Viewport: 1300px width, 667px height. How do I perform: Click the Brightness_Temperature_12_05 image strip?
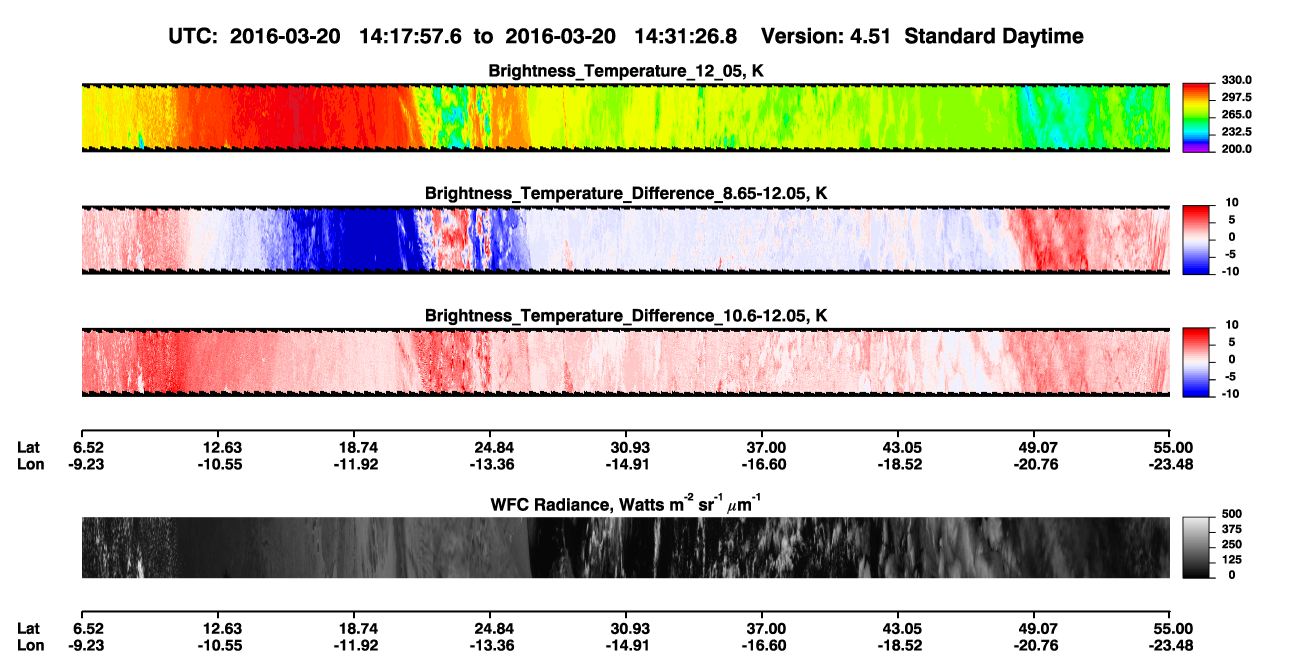pyautogui.click(x=625, y=117)
